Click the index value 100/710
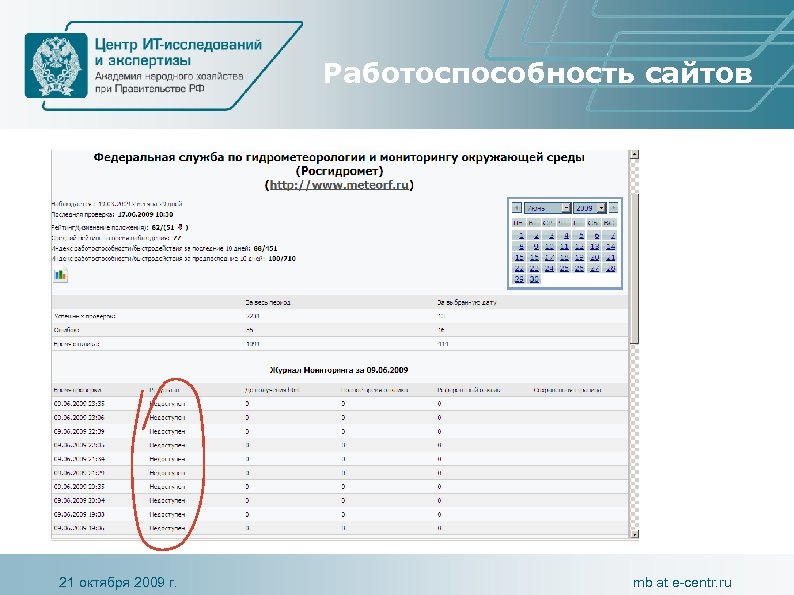 pyautogui.click(x=282, y=258)
